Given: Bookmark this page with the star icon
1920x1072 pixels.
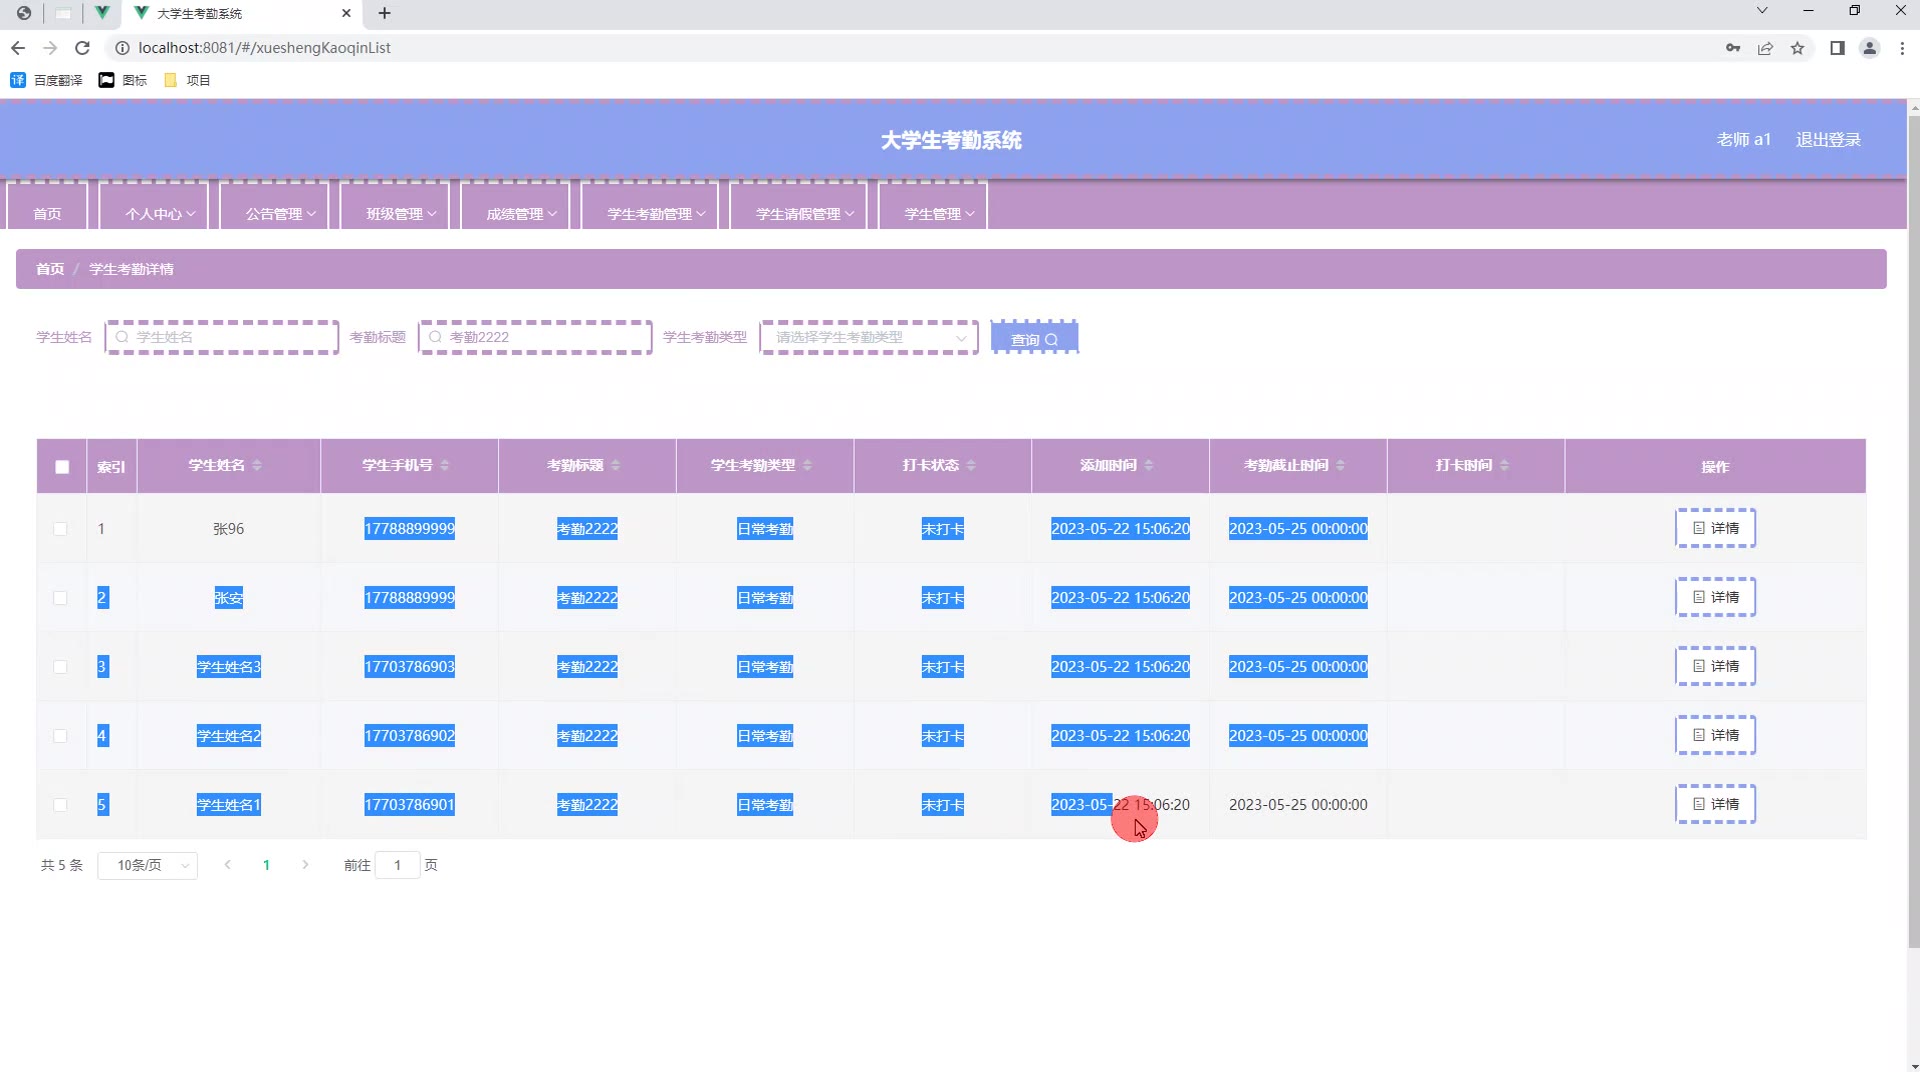Looking at the screenshot, I should (x=1797, y=48).
